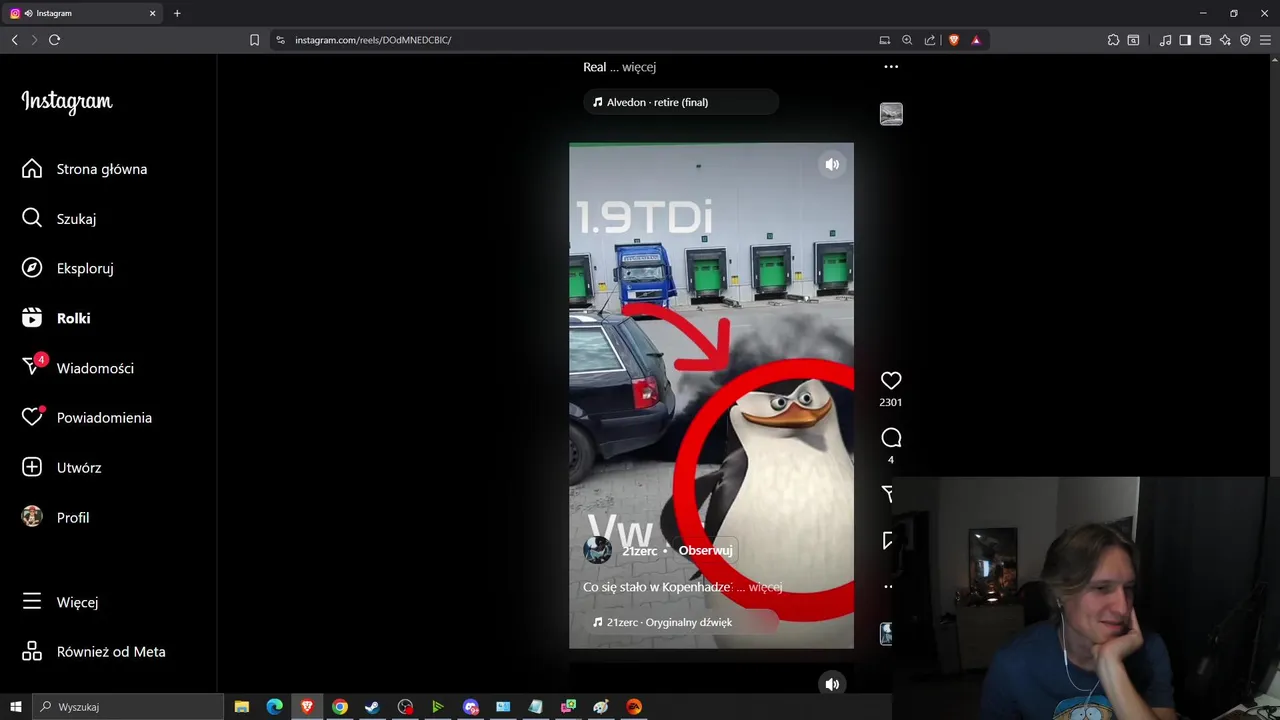Screen dimensions: 1280x720
Task: Click the address bar URL
Action: [x=373, y=40]
